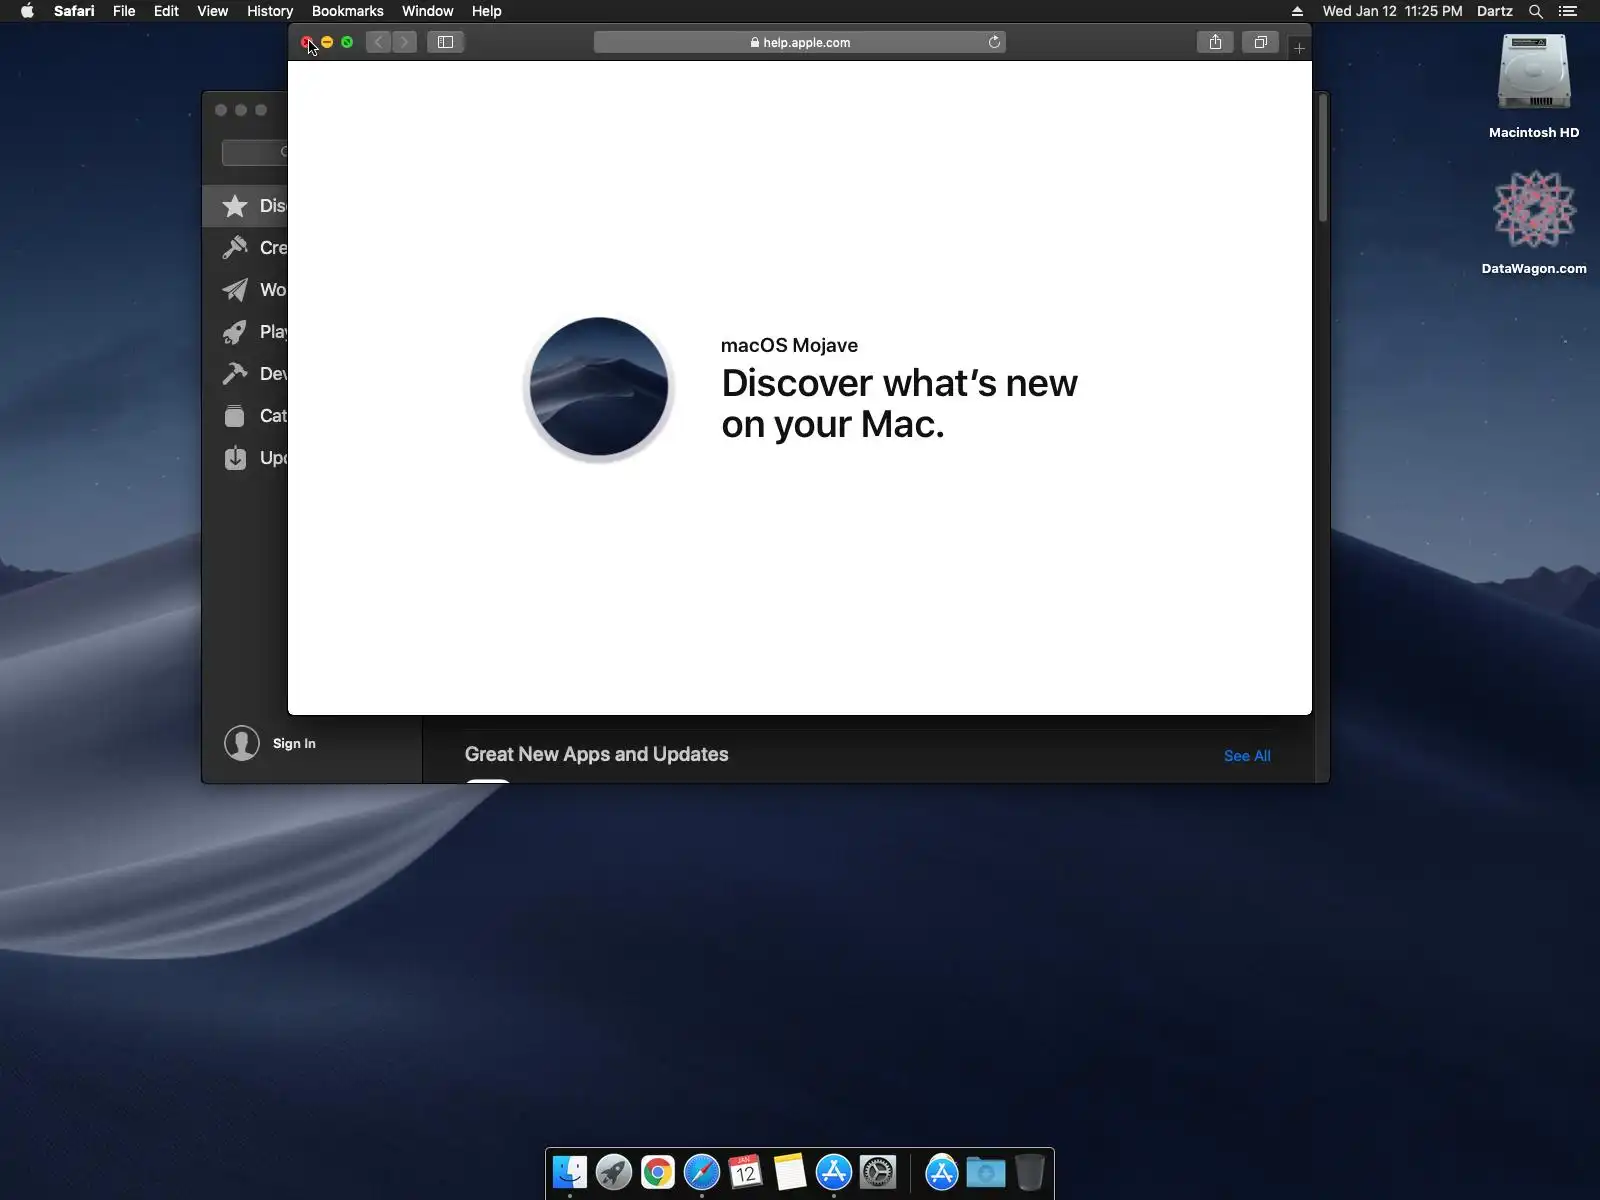Open Notification Center list icon

pos(1568,11)
